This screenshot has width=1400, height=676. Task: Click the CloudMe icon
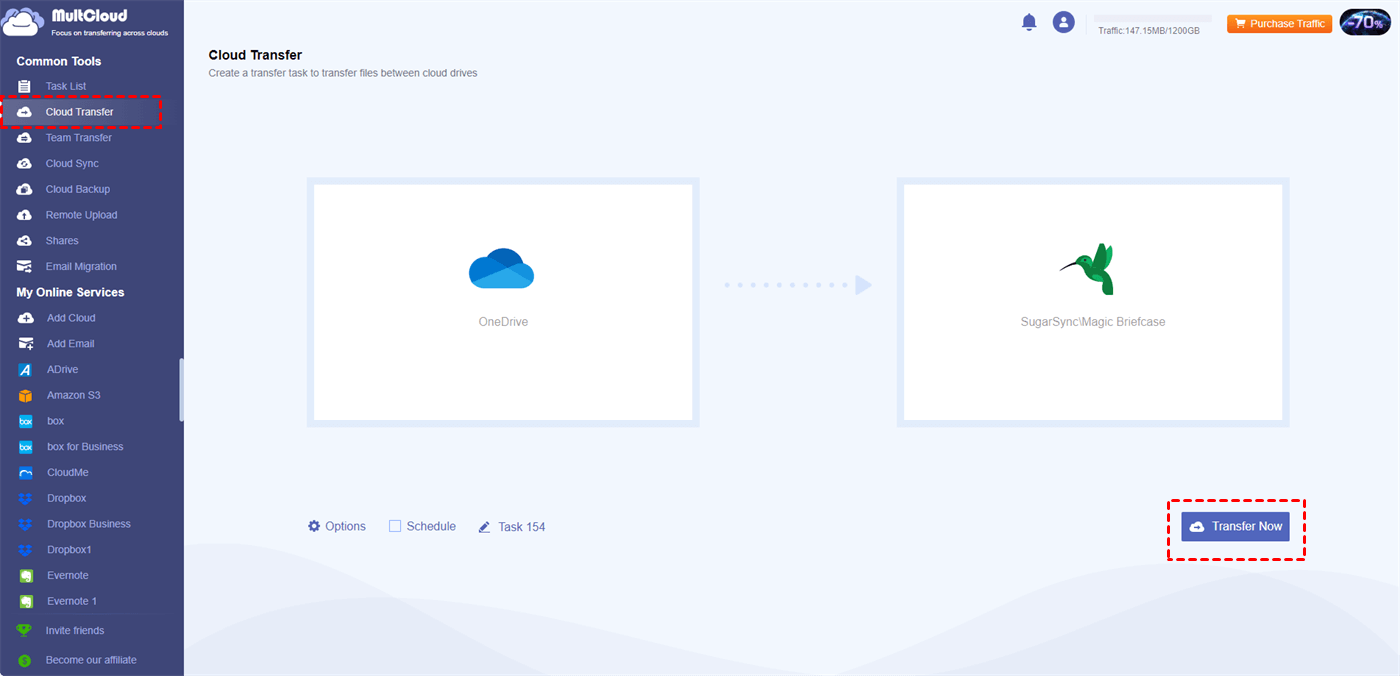pos(26,473)
